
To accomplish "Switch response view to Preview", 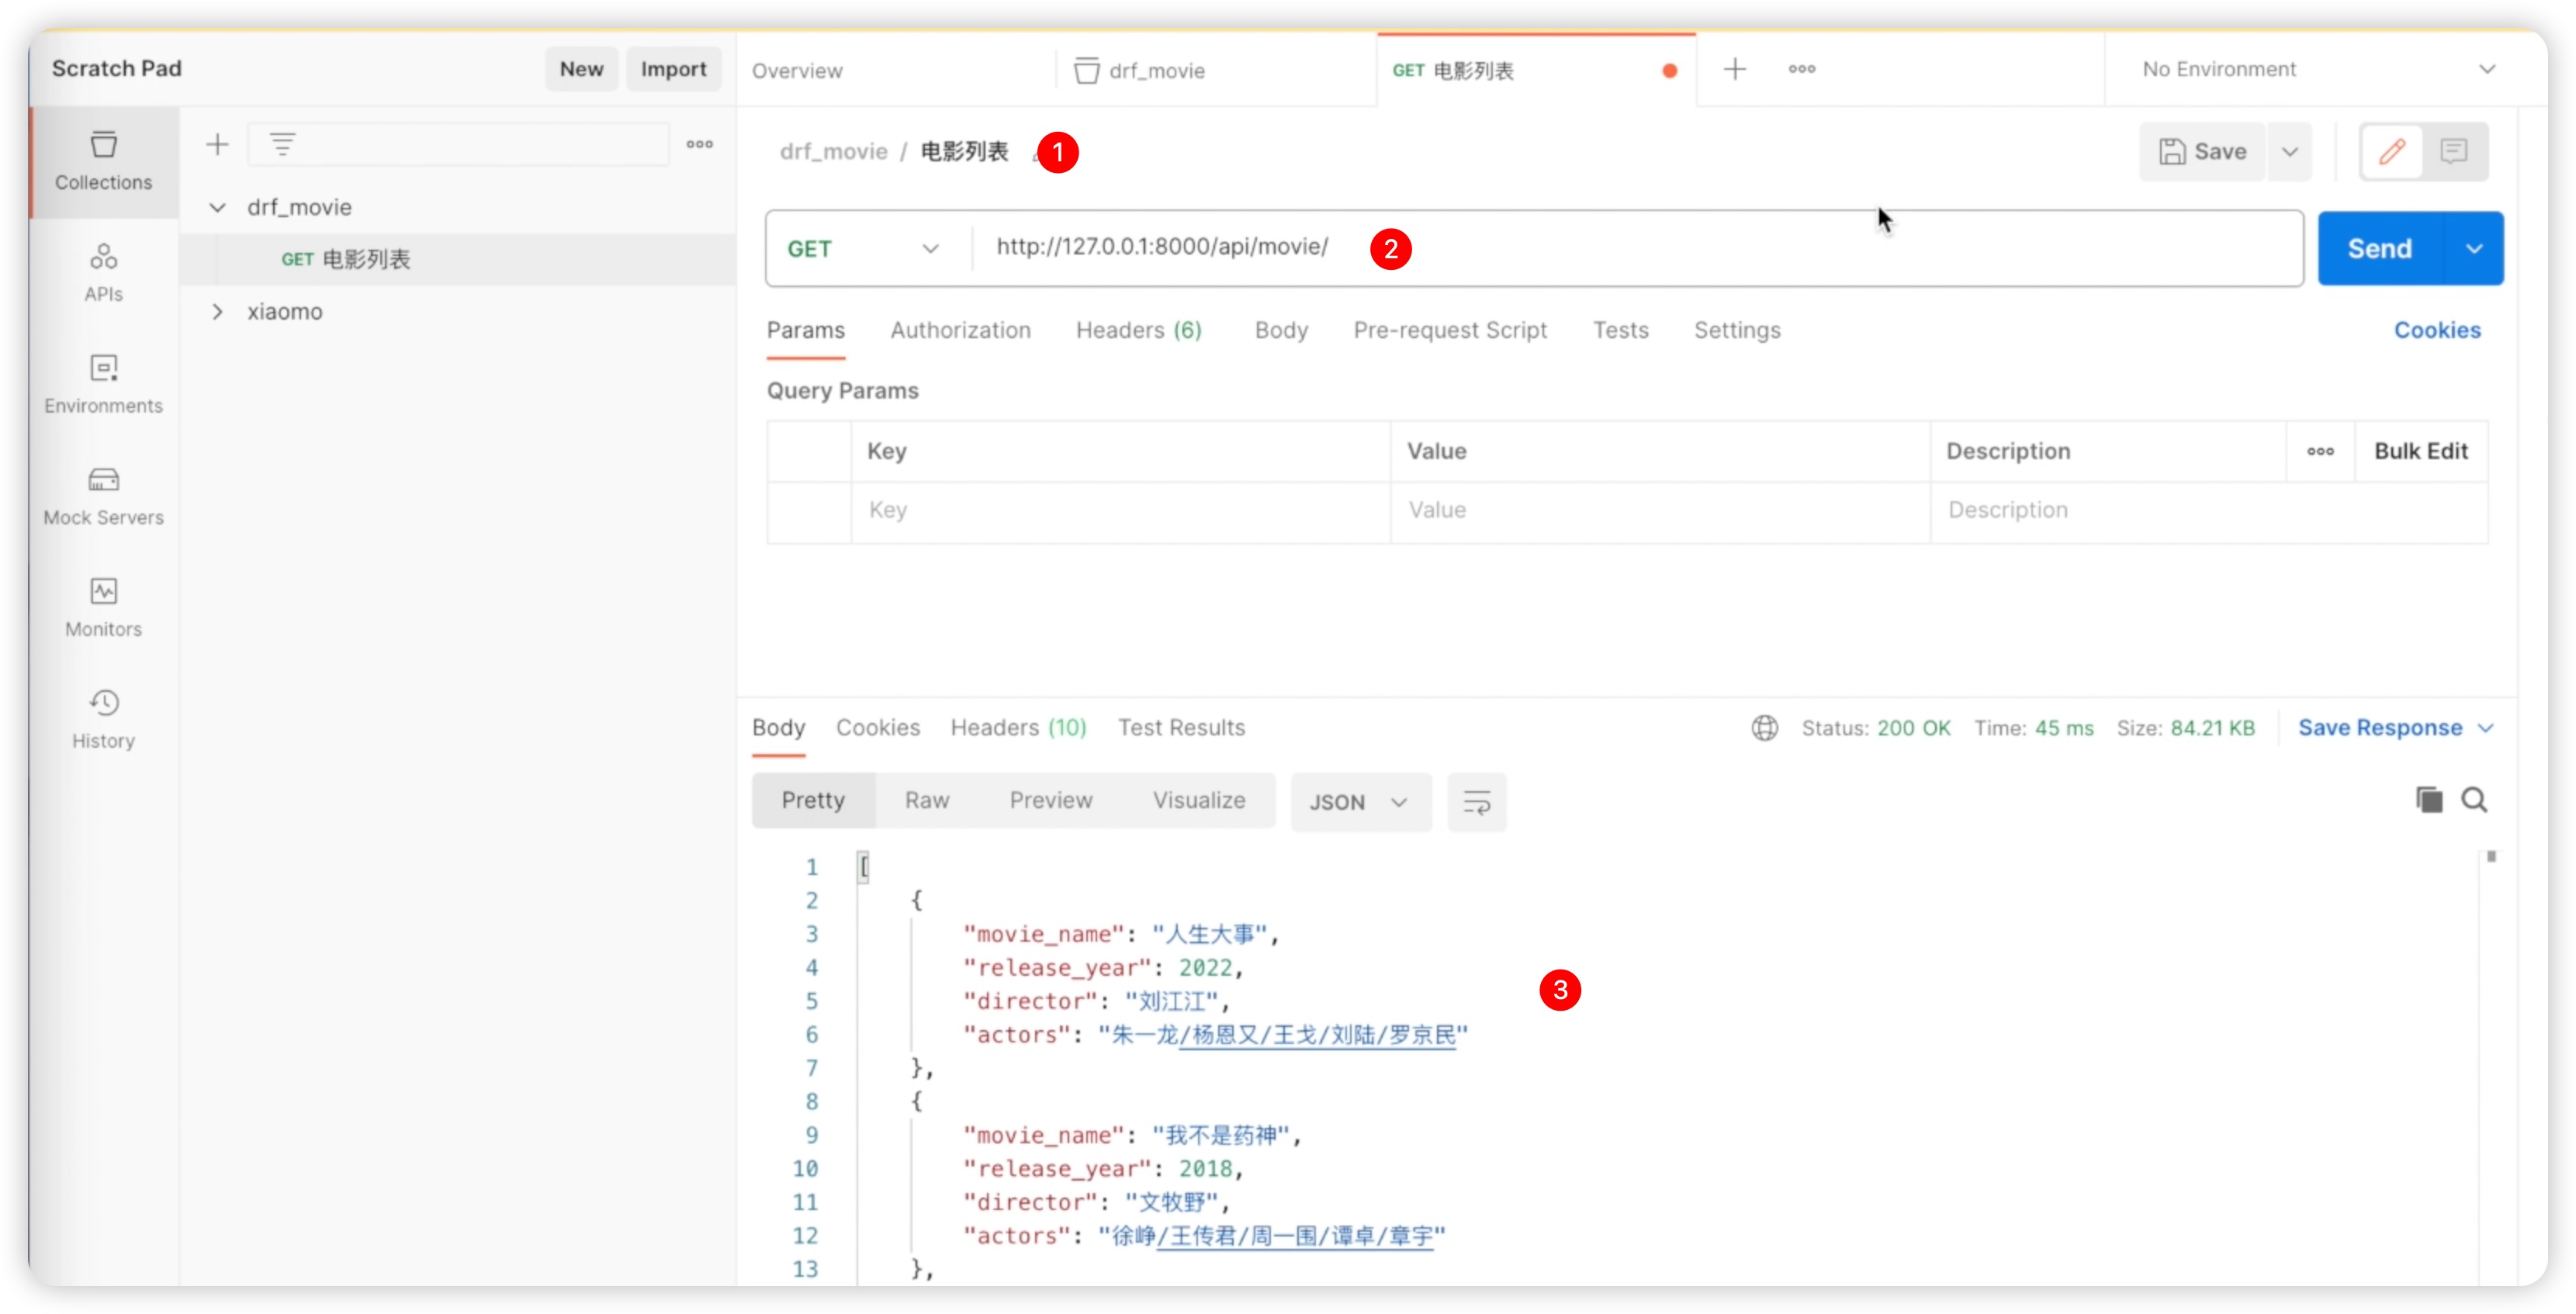I will point(1051,800).
